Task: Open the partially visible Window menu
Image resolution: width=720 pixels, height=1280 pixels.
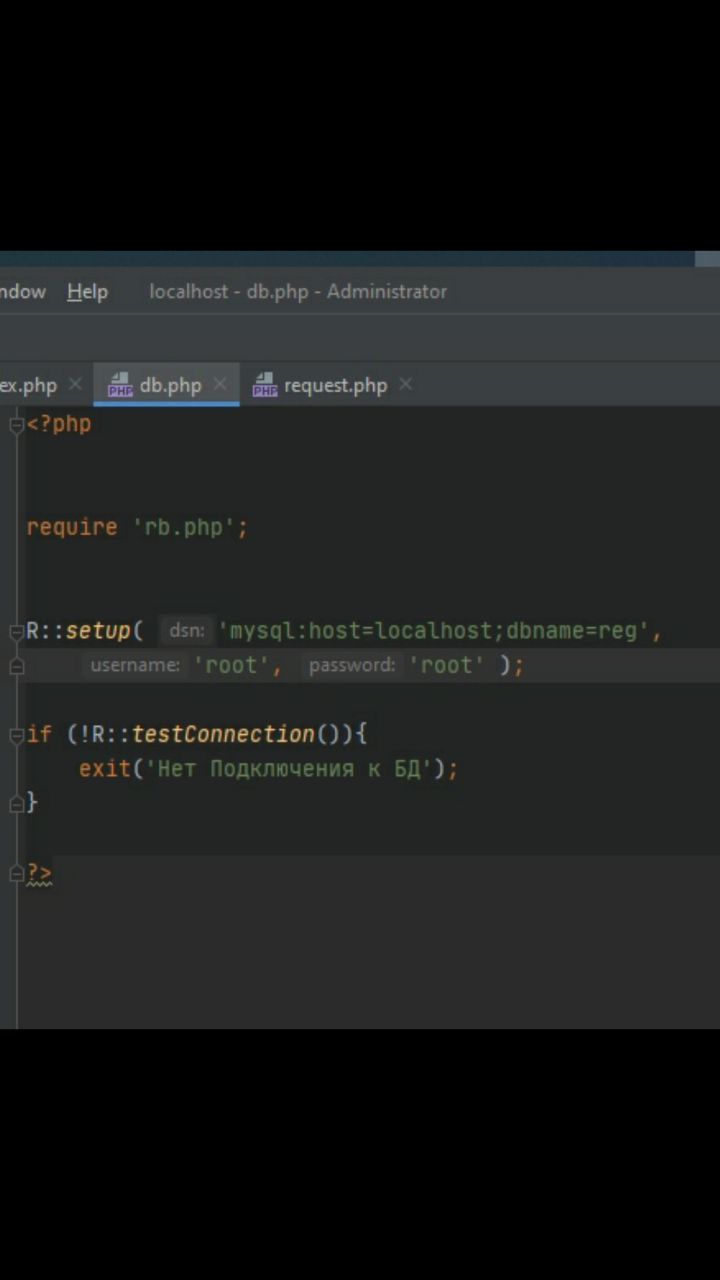Action: coord(22,291)
